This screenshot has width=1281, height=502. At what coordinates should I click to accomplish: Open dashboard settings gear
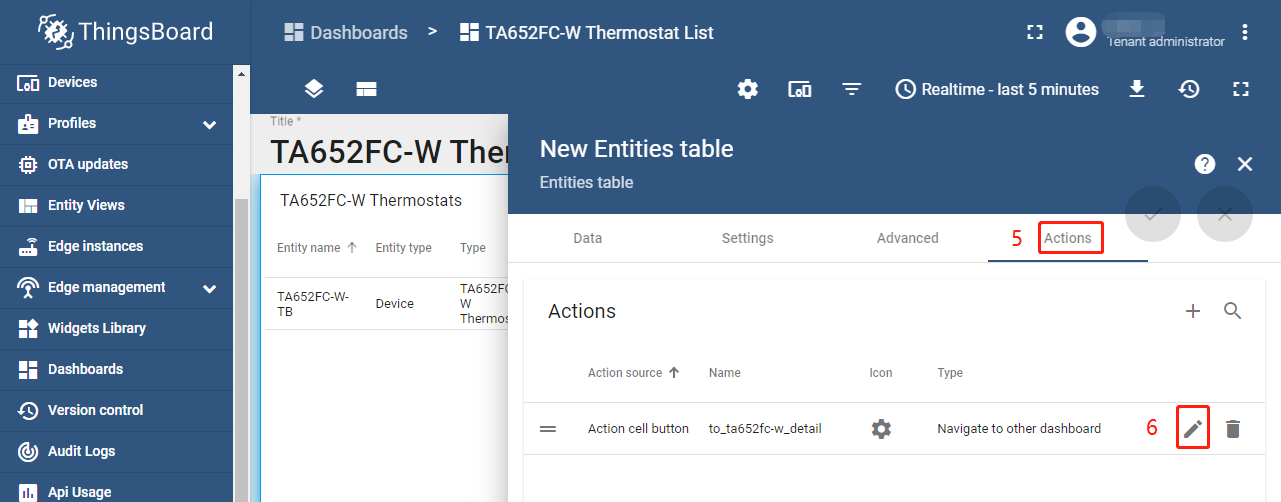pyautogui.click(x=748, y=89)
